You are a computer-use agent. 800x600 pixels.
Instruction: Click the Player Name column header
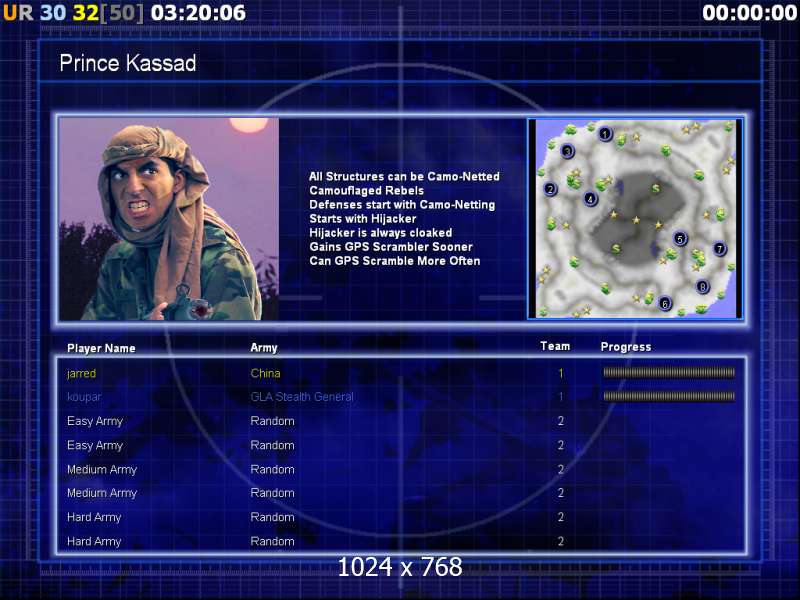[x=101, y=348]
